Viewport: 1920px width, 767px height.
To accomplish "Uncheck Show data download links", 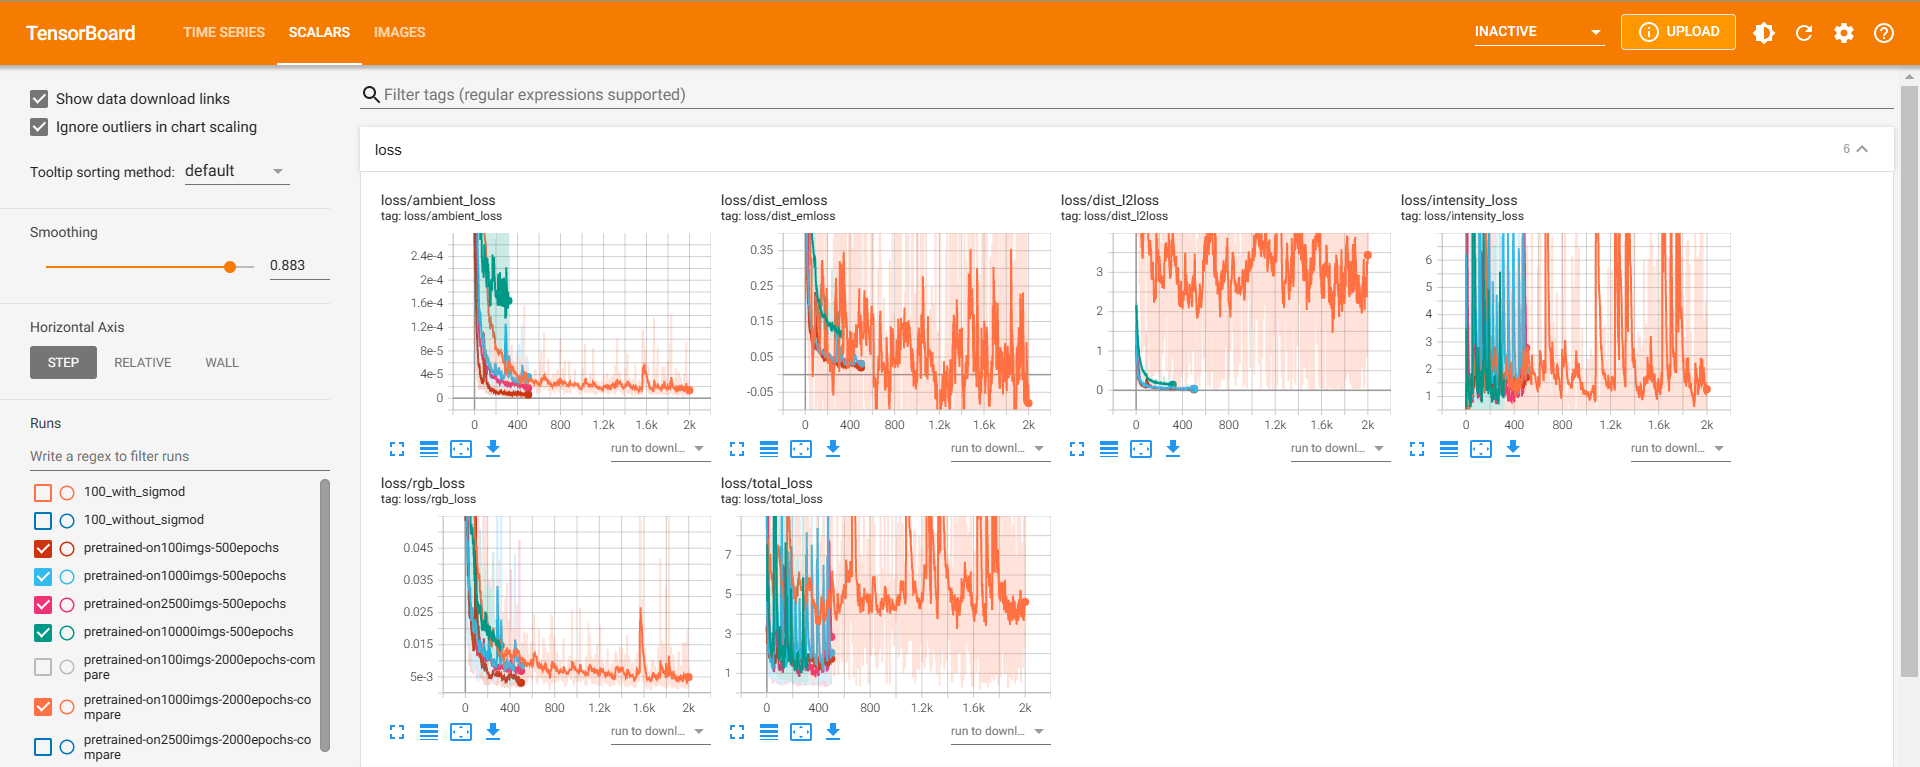I will [39, 99].
